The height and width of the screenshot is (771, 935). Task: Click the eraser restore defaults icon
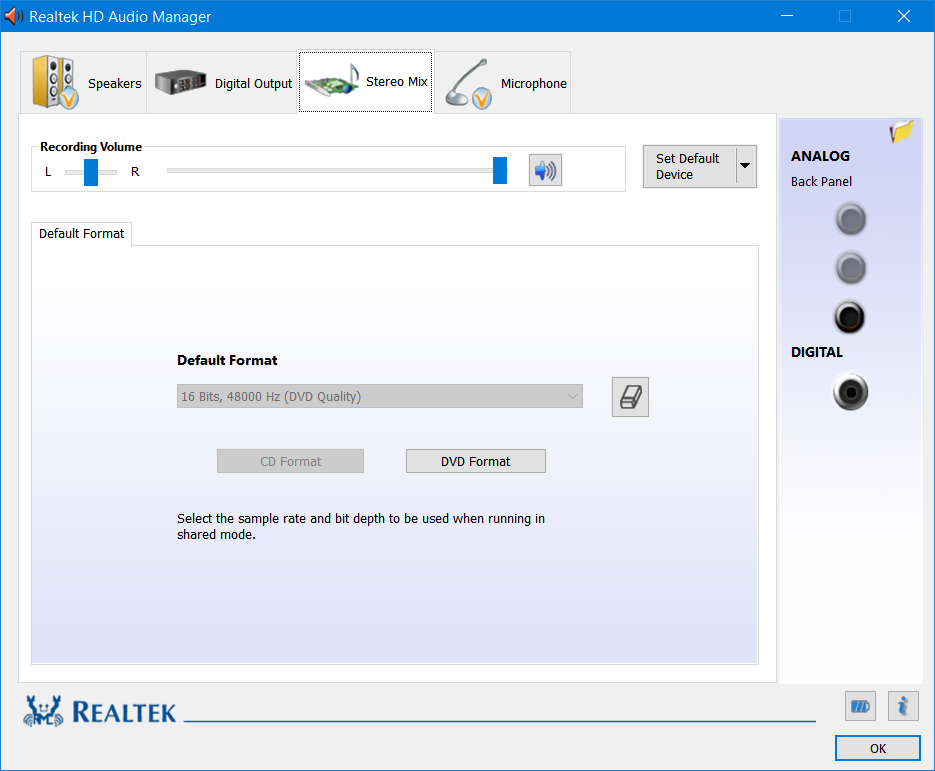coord(630,397)
